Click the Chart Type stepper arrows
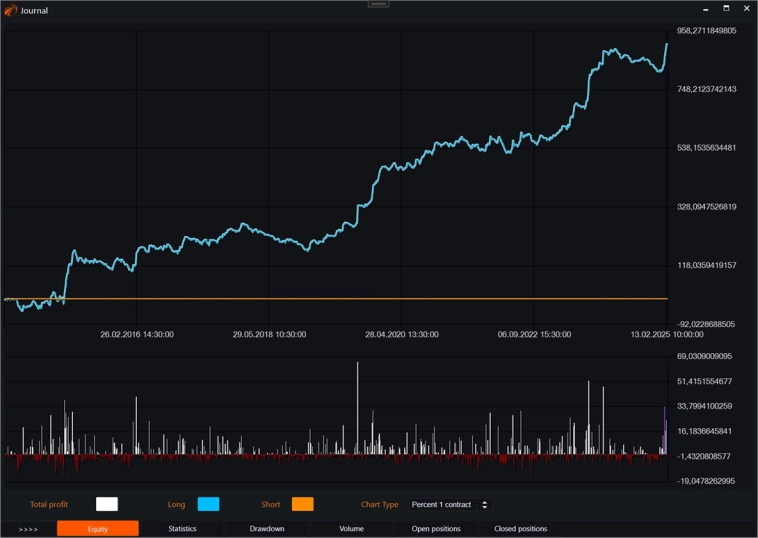Image resolution: width=758 pixels, height=538 pixels. tap(485, 504)
